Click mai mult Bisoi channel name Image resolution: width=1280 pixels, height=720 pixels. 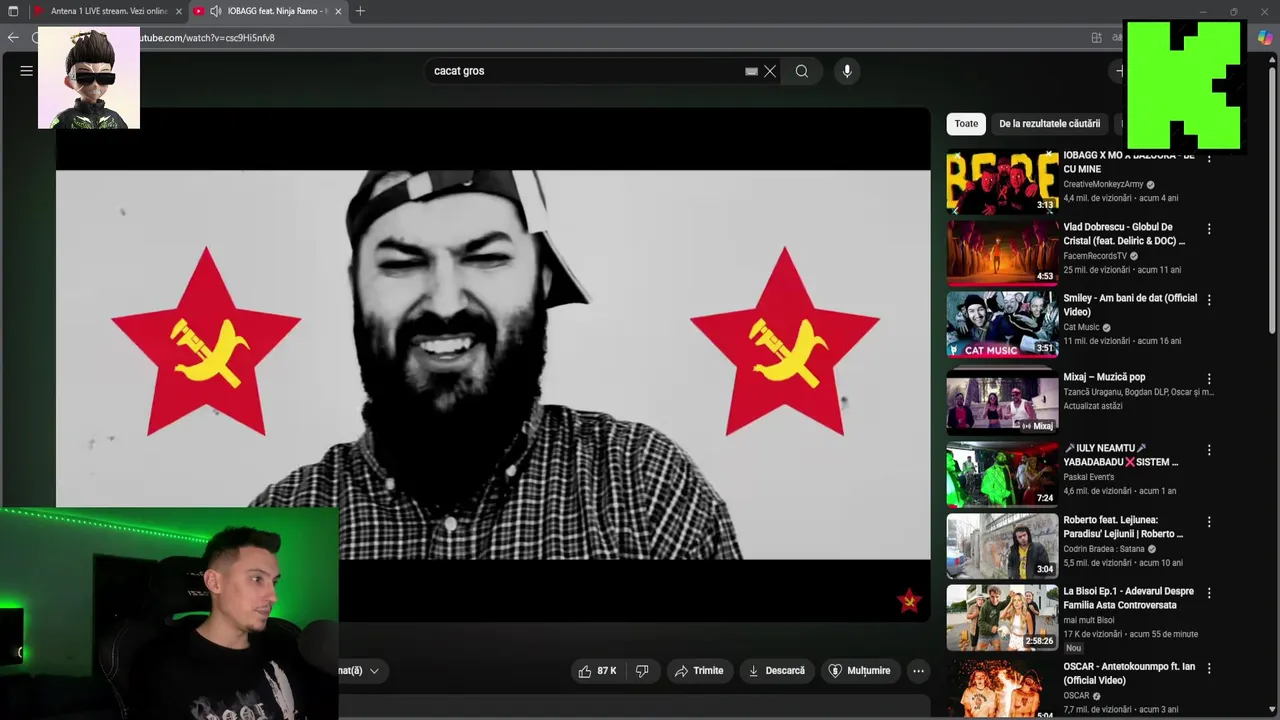[x=1089, y=620]
